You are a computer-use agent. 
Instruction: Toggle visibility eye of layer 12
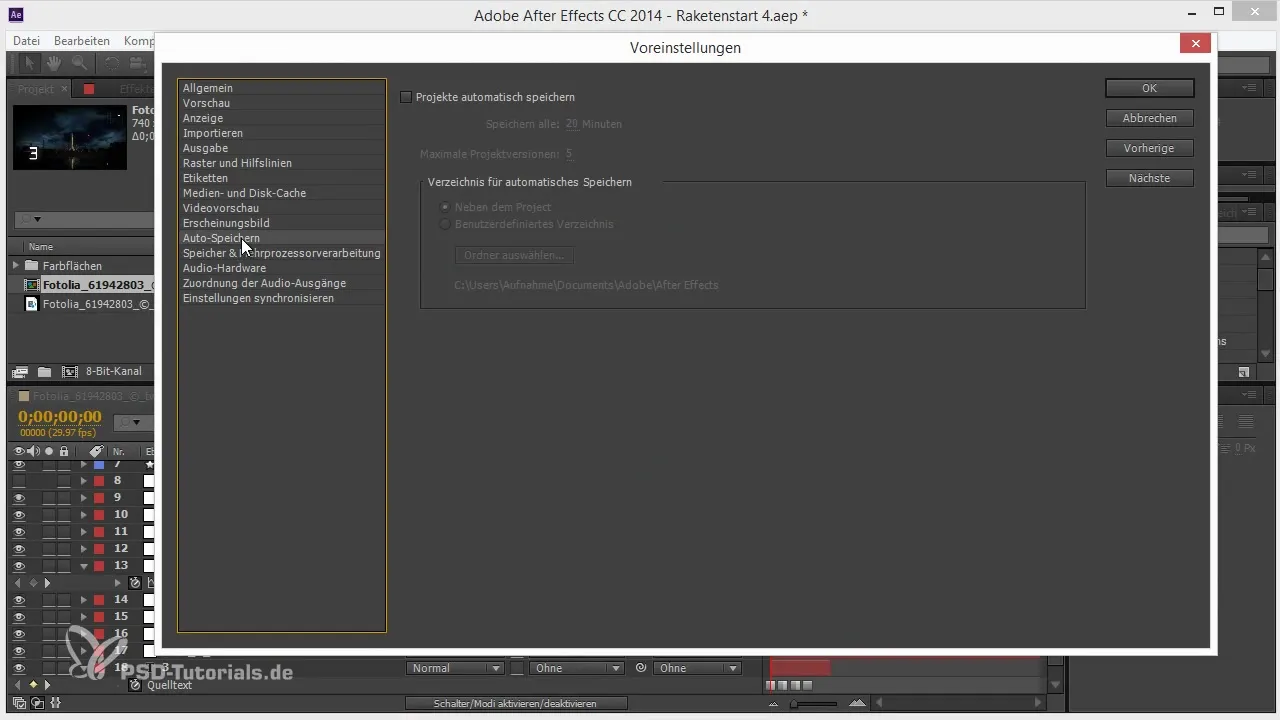[19, 548]
